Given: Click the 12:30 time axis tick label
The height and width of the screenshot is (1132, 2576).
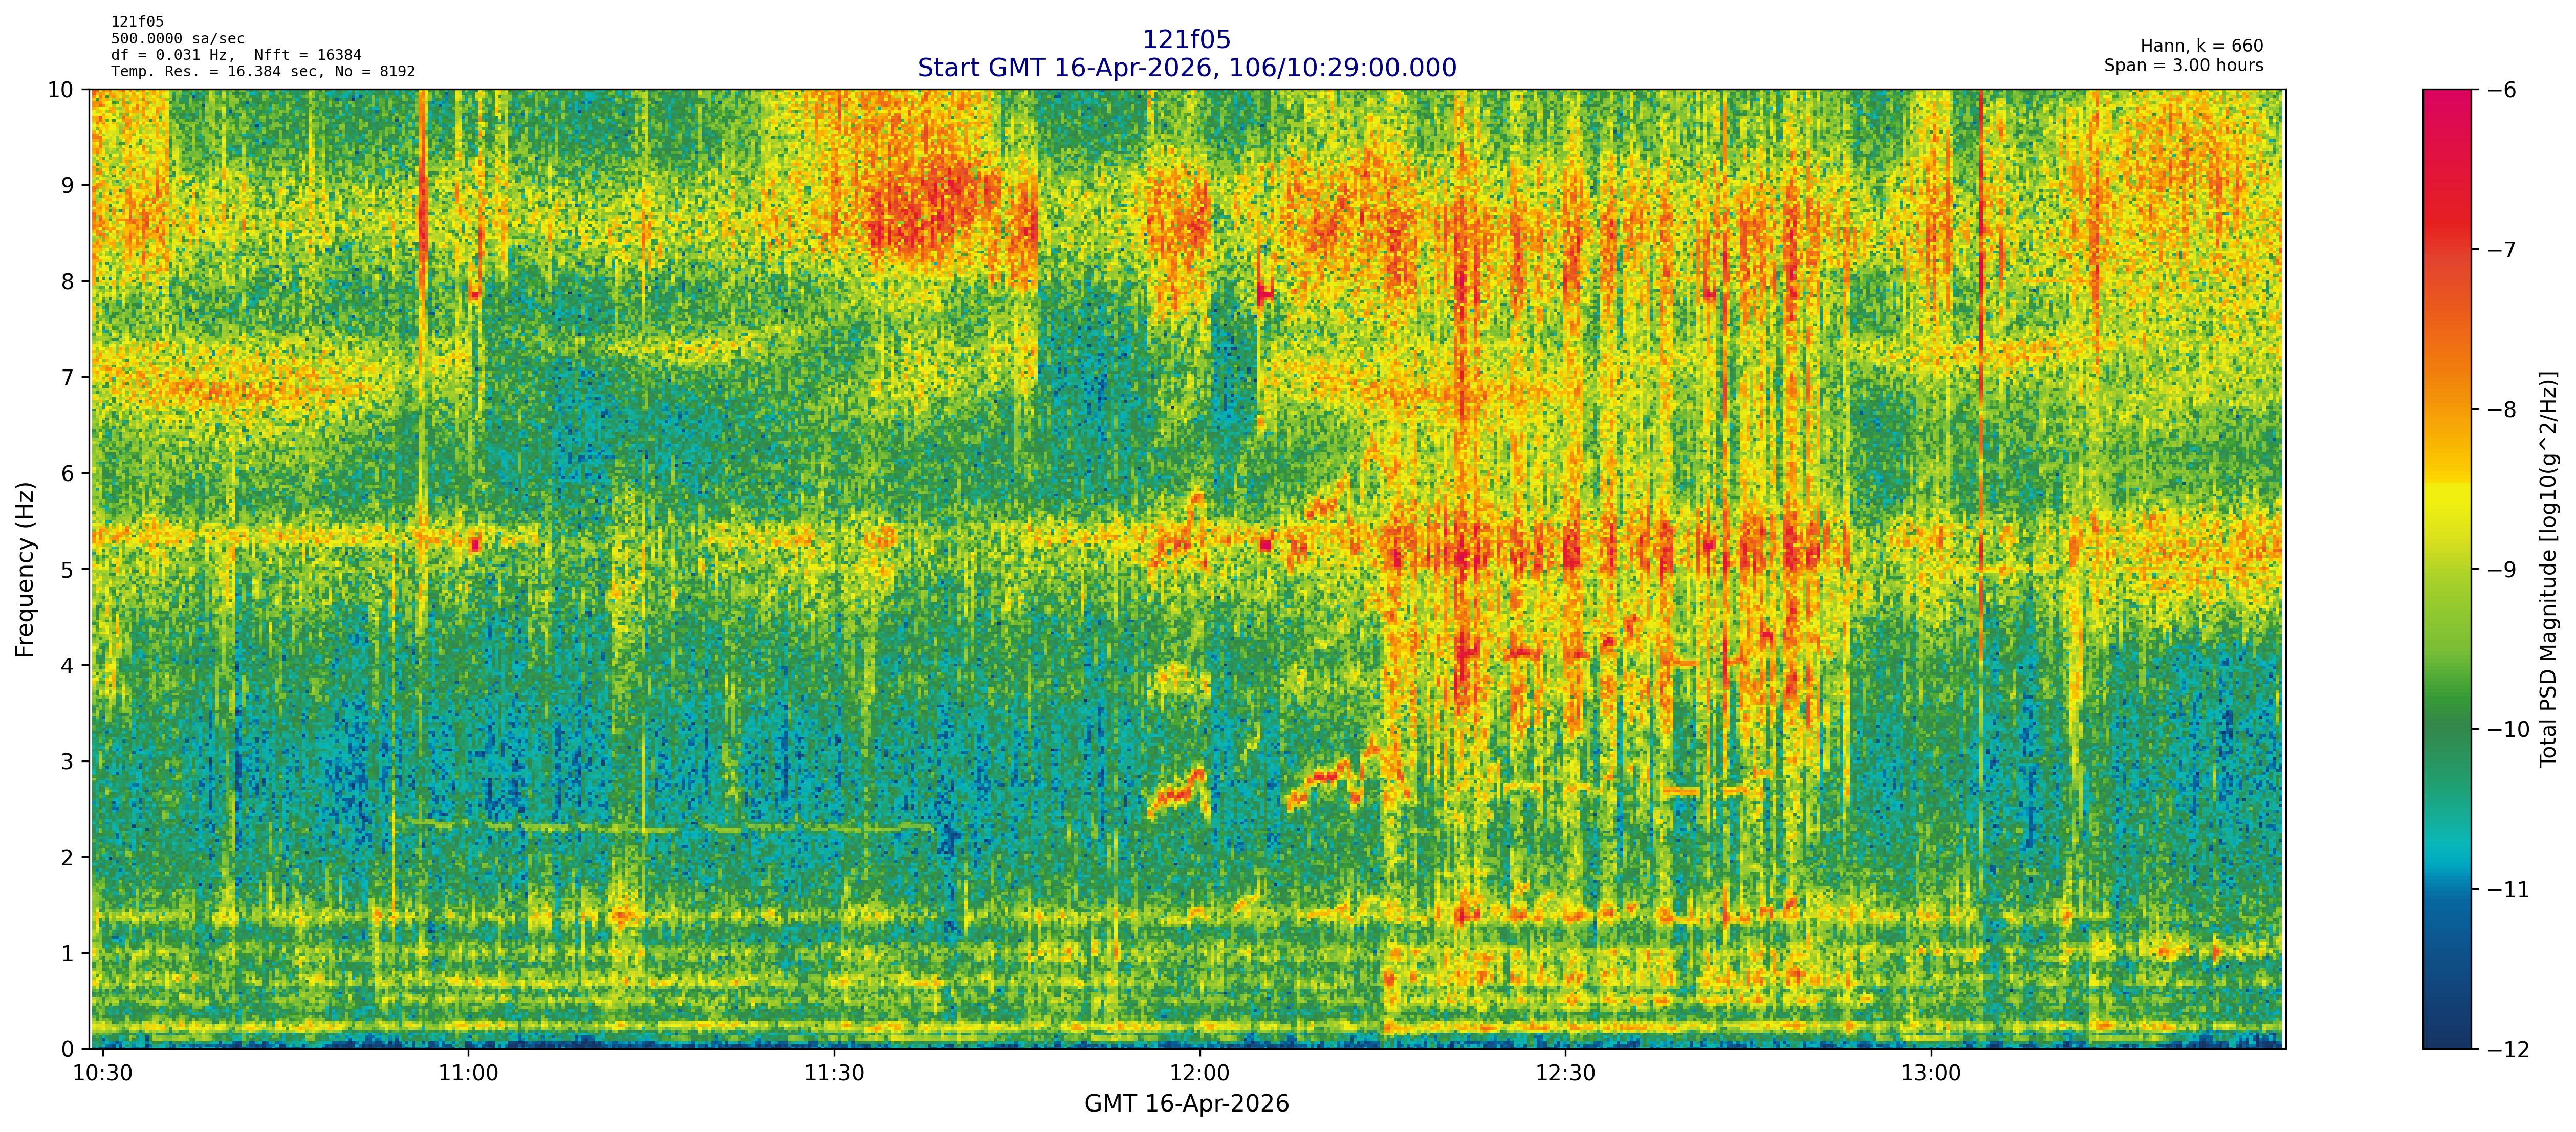Looking at the screenshot, I should pos(1565,1073).
